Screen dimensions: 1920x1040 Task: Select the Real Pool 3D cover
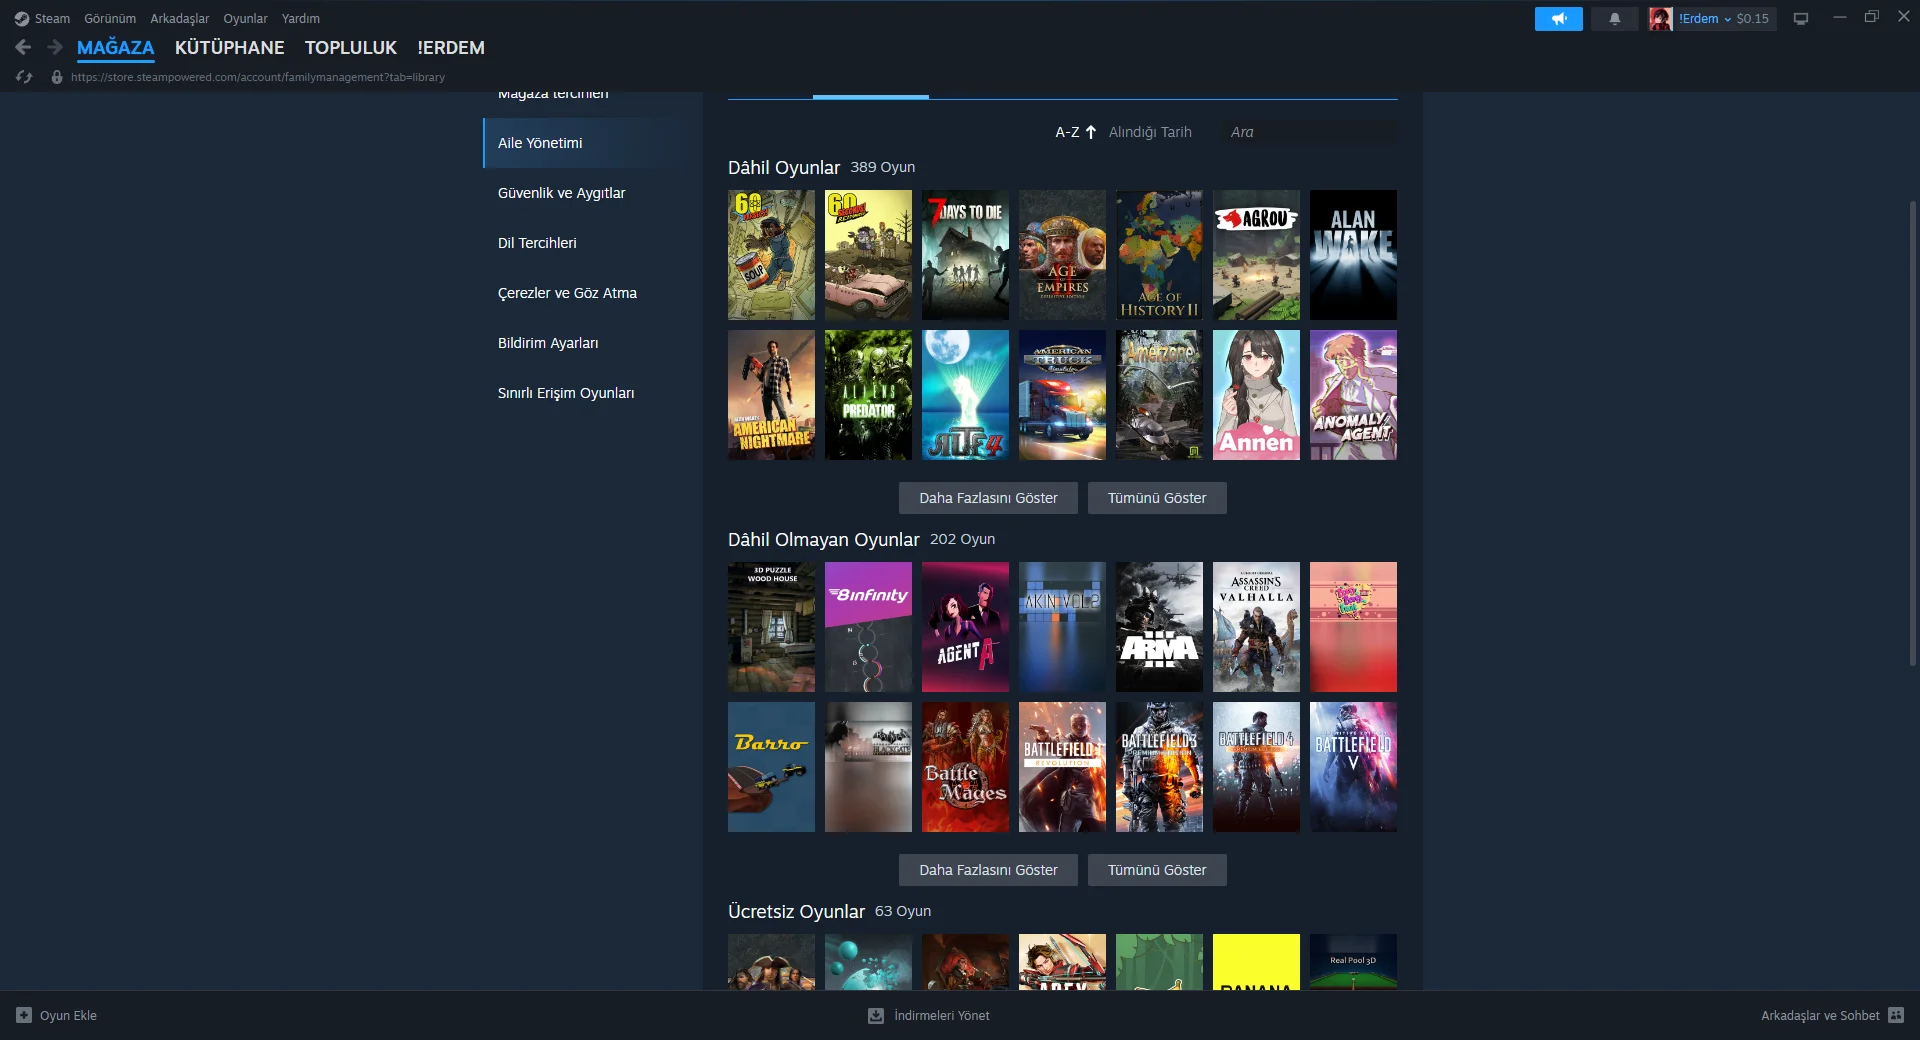coord(1353,962)
